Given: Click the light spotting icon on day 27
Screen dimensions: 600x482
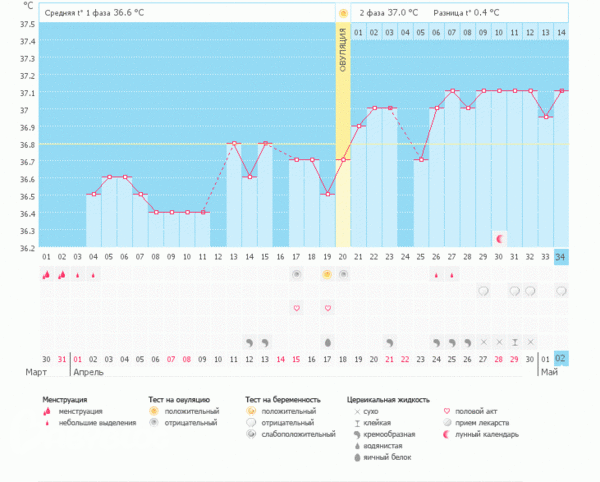Looking at the screenshot, I should point(452,275).
